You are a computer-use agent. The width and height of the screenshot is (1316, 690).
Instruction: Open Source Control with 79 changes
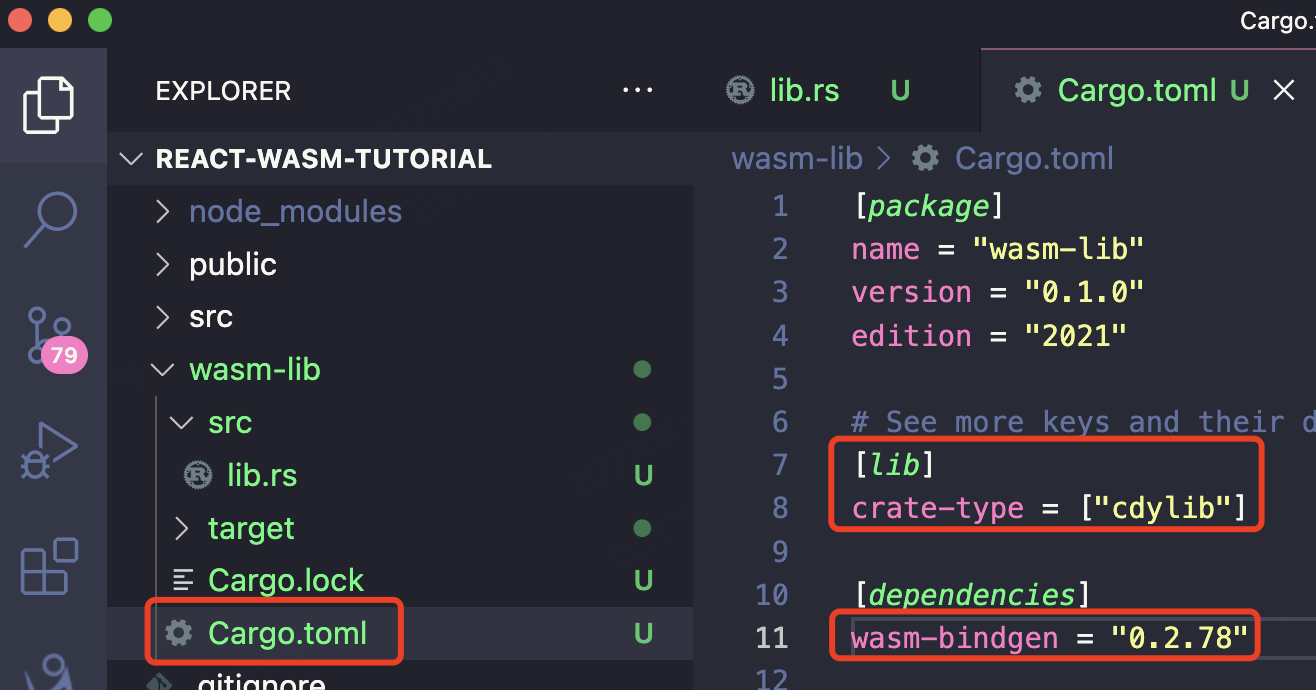pyautogui.click(x=49, y=333)
